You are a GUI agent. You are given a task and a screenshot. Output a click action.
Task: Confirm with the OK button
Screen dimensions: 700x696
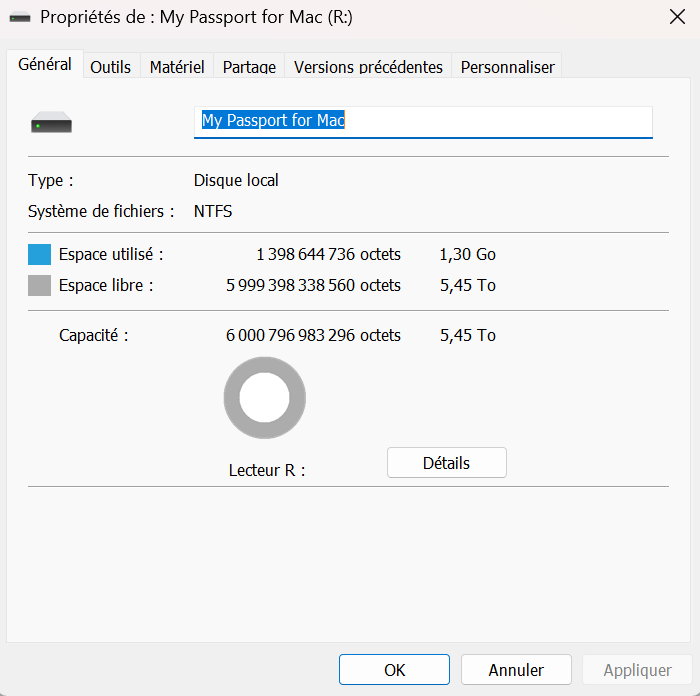pos(394,670)
